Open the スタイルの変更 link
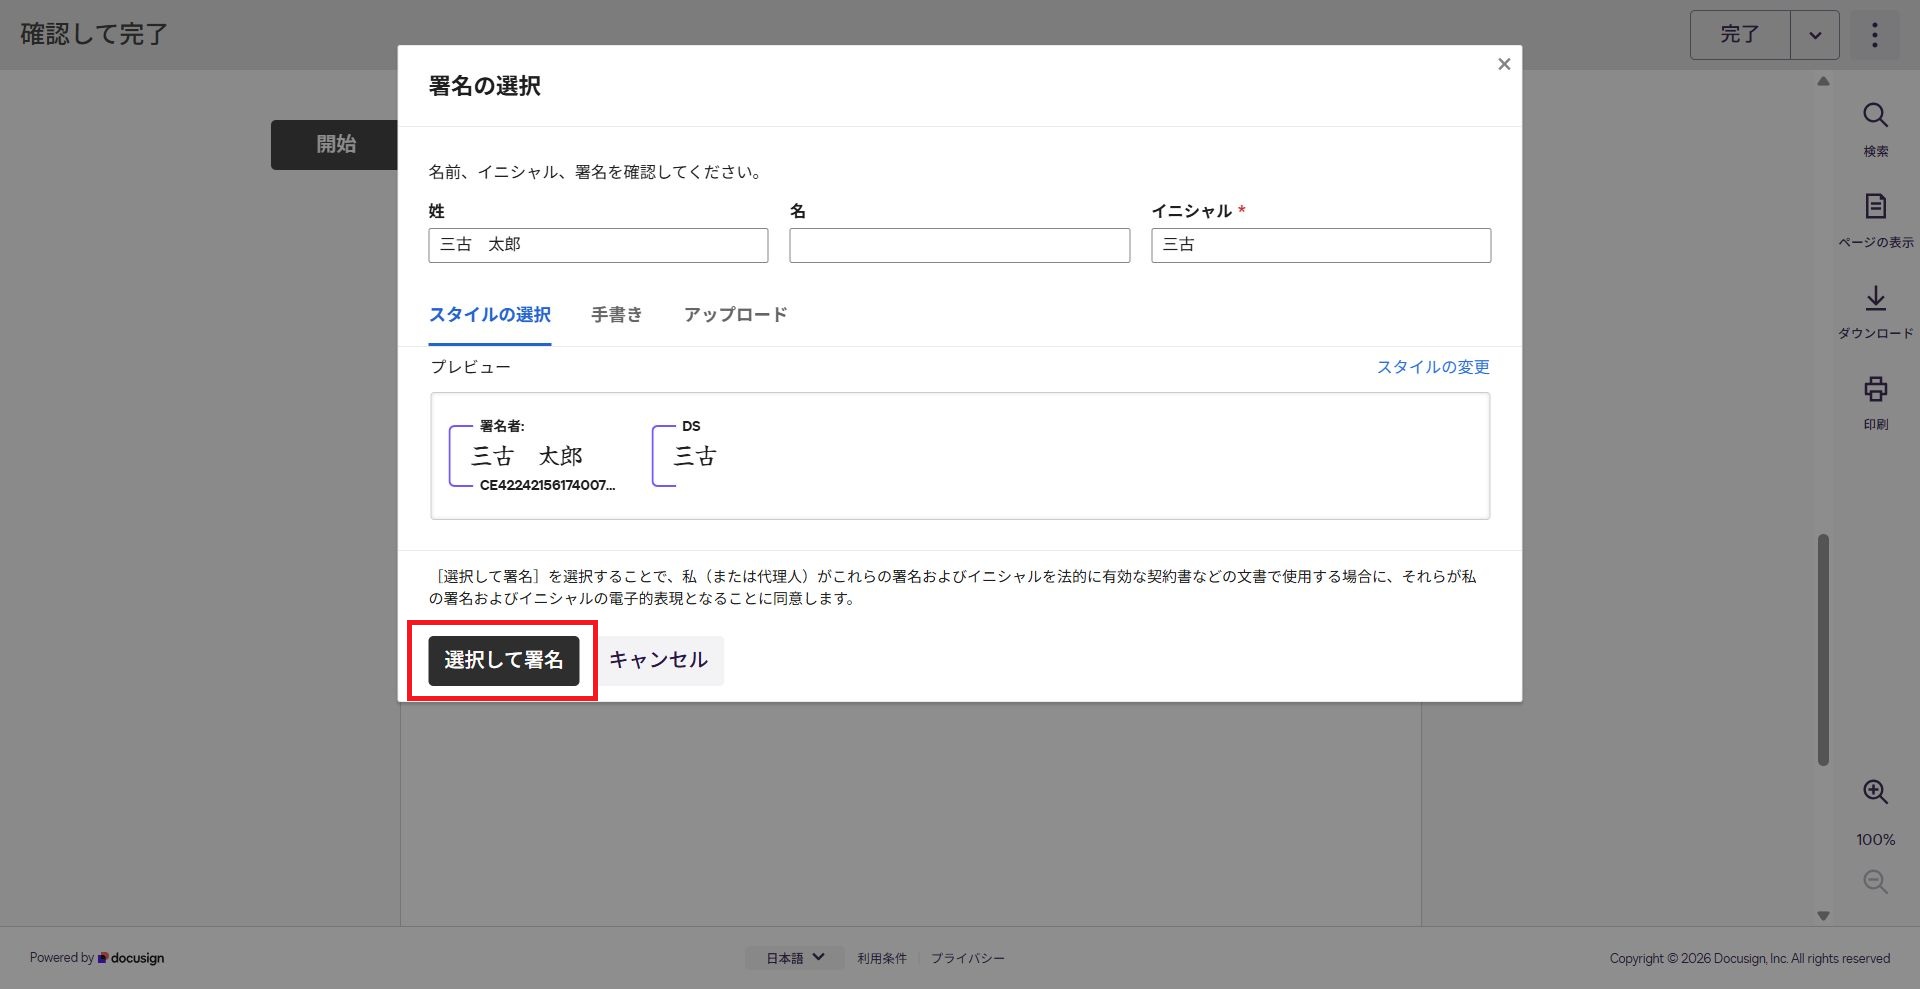Image resolution: width=1920 pixels, height=989 pixels. (x=1432, y=367)
